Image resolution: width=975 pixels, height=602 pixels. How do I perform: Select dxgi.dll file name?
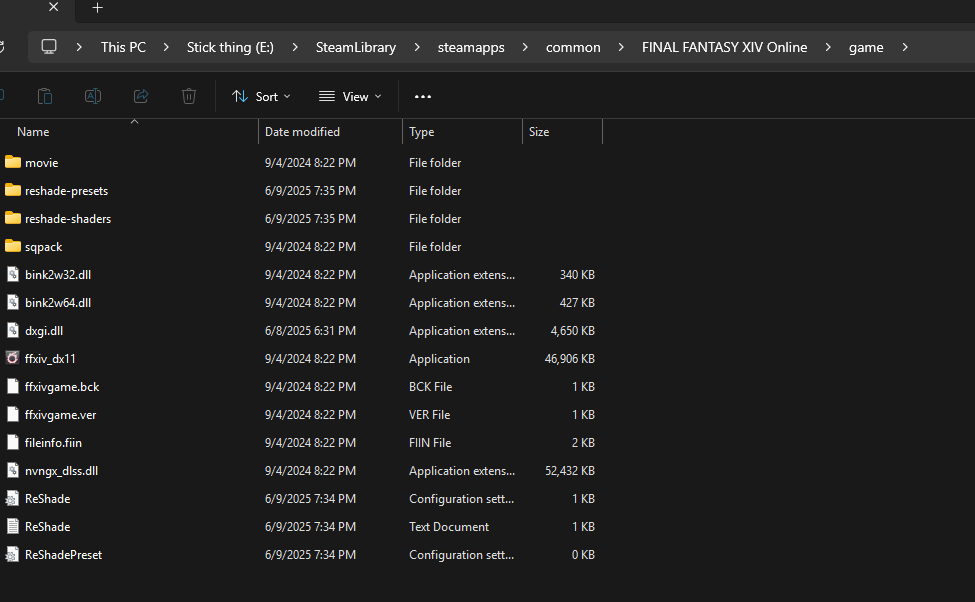pos(44,331)
